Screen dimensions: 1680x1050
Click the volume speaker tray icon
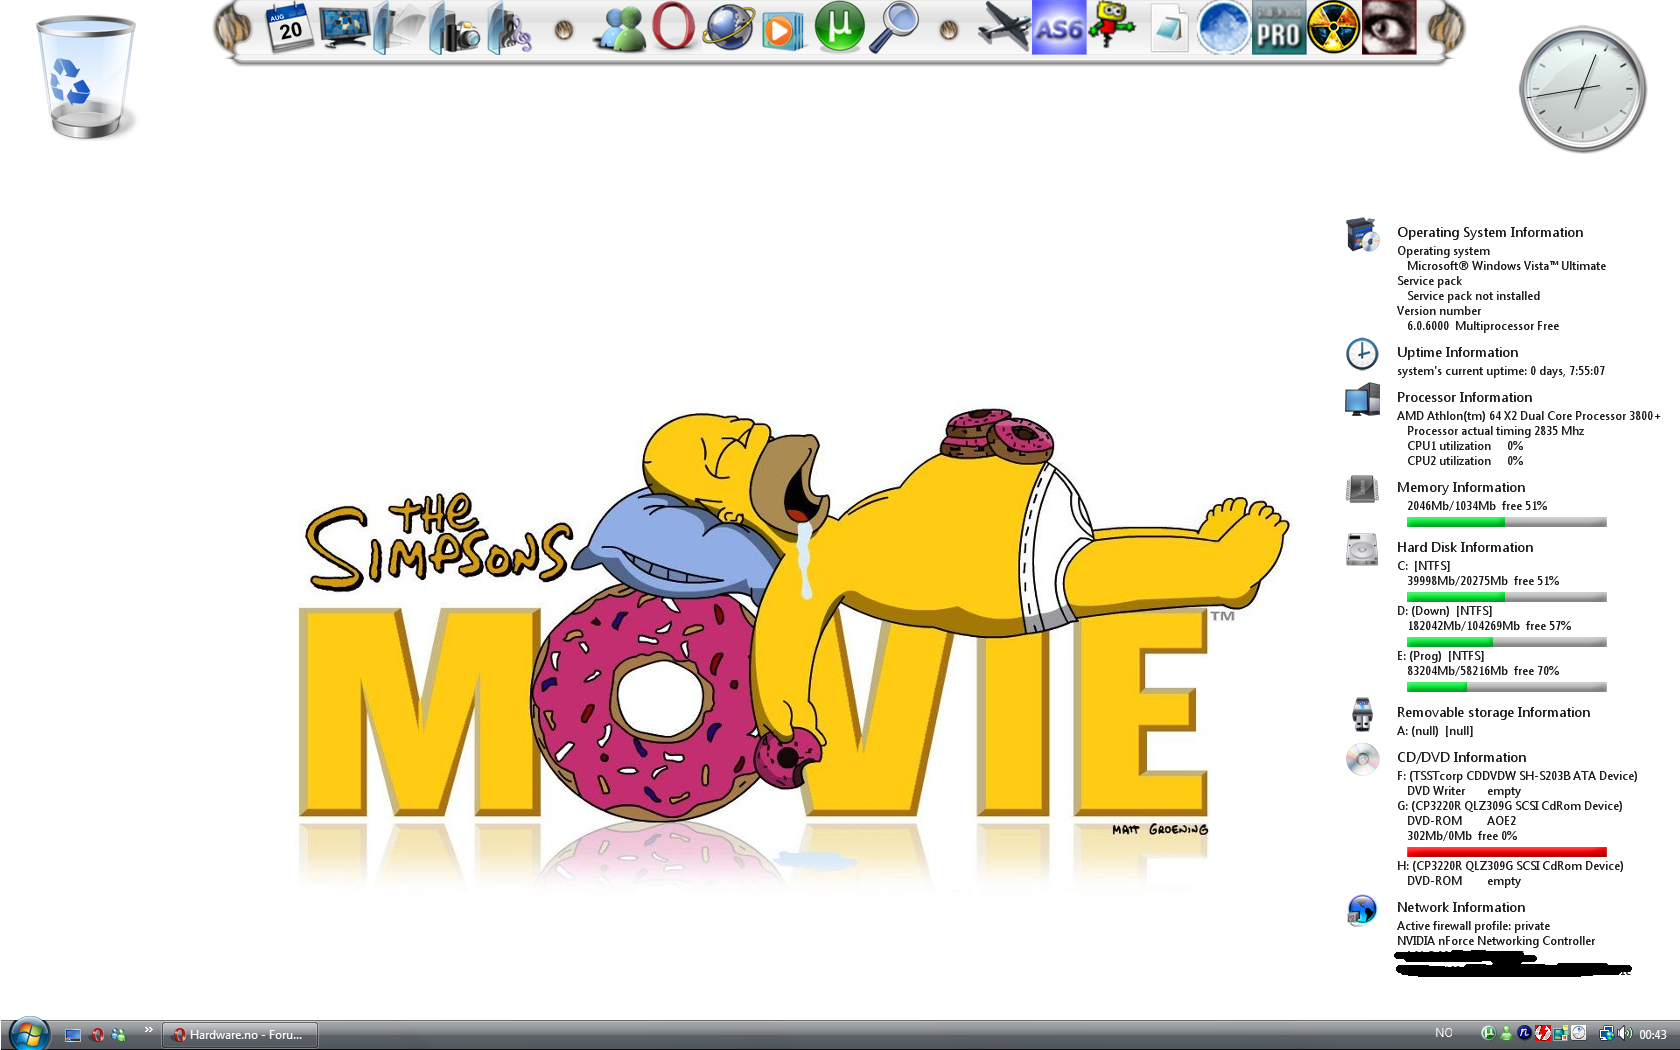click(x=1624, y=1034)
